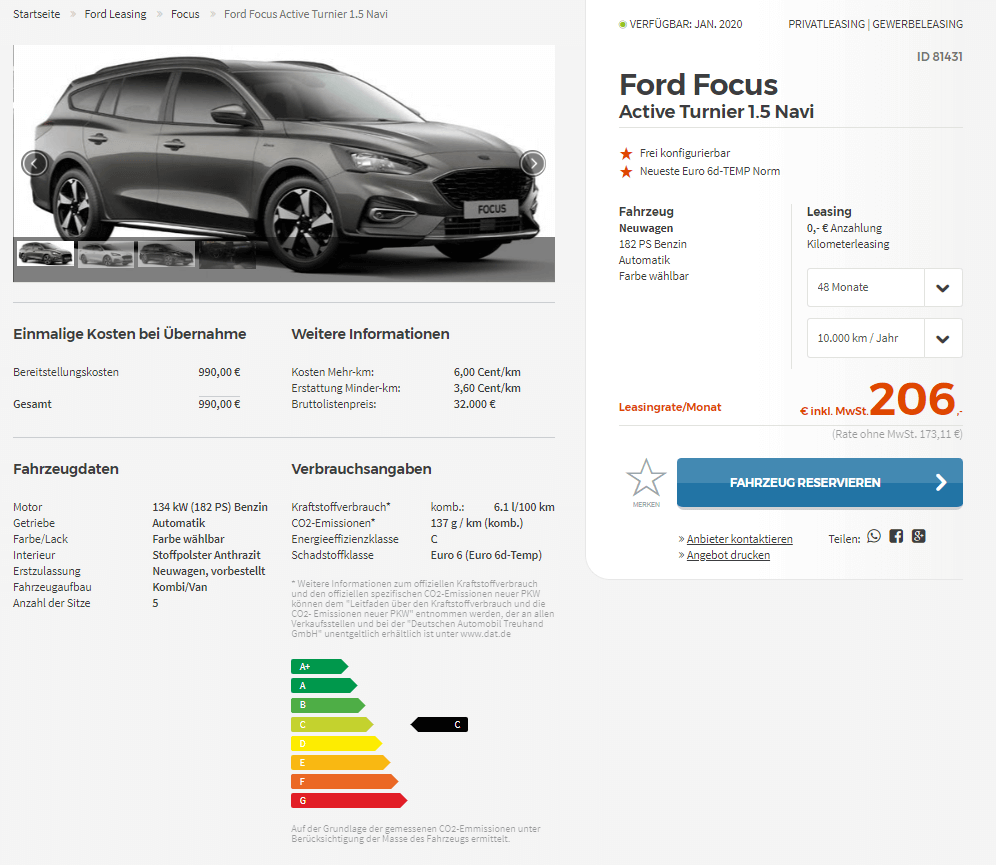Viewport: 996px width, 865px height.
Task: Click the 6.1 l/100 km consumption value
Action: (x=524, y=507)
